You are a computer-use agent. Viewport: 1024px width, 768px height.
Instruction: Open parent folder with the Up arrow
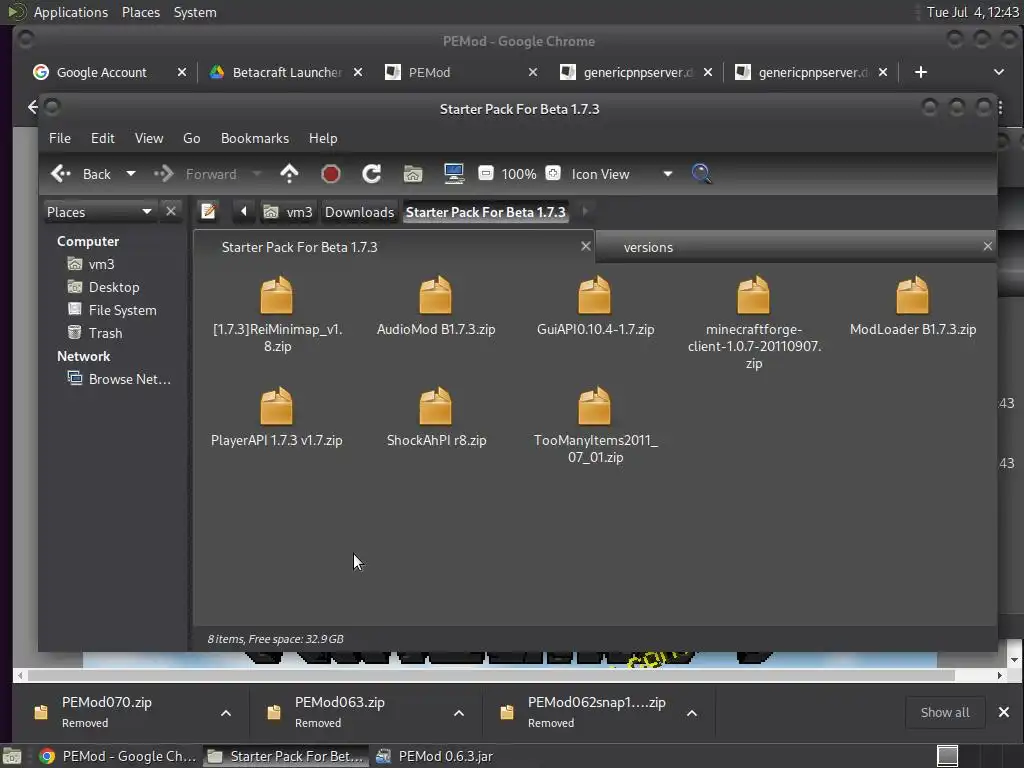click(x=289, y=174)
